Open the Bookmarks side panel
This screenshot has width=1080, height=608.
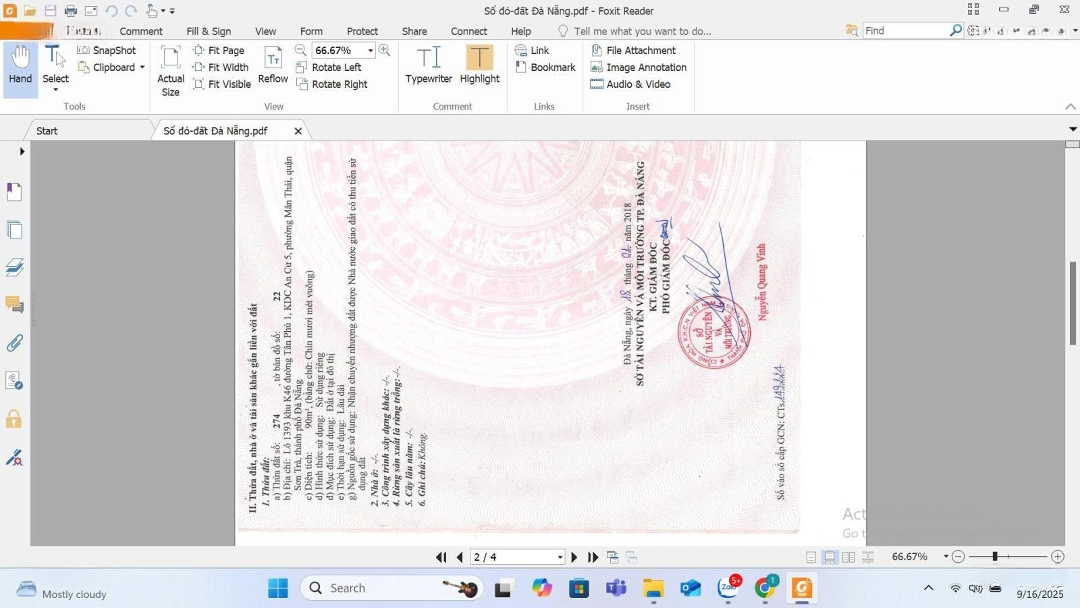click(14, 191)
